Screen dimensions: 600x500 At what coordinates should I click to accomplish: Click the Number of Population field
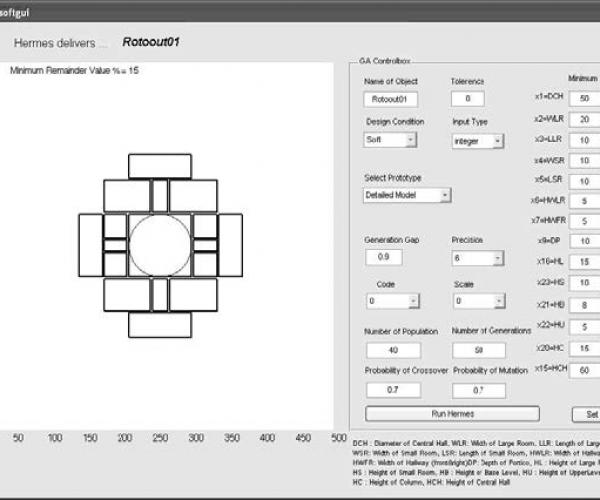click(x=393, y=350)
